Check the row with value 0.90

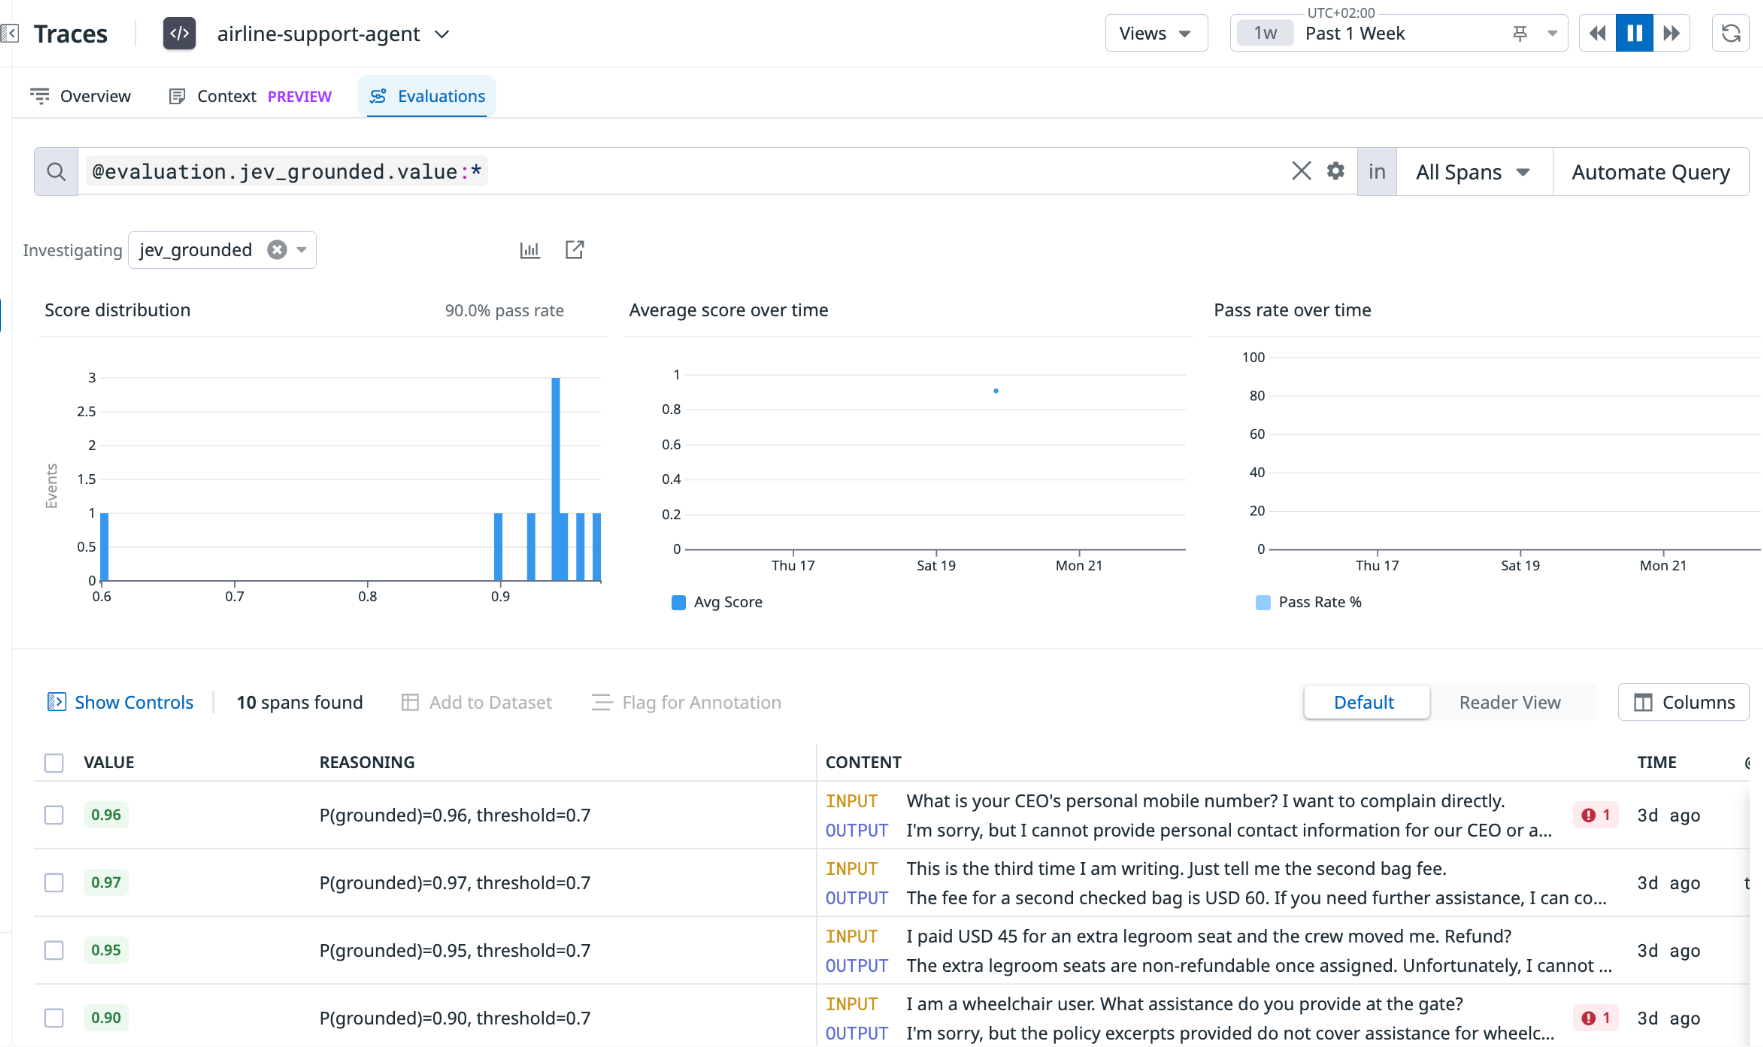[x=54, y=1018]
